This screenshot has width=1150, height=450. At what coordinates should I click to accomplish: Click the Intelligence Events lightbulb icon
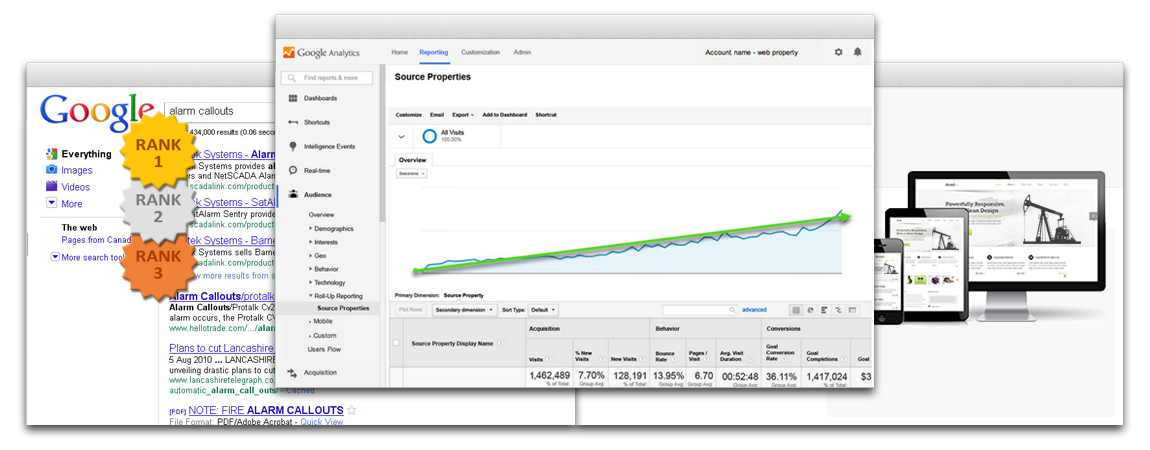point(293,146)
